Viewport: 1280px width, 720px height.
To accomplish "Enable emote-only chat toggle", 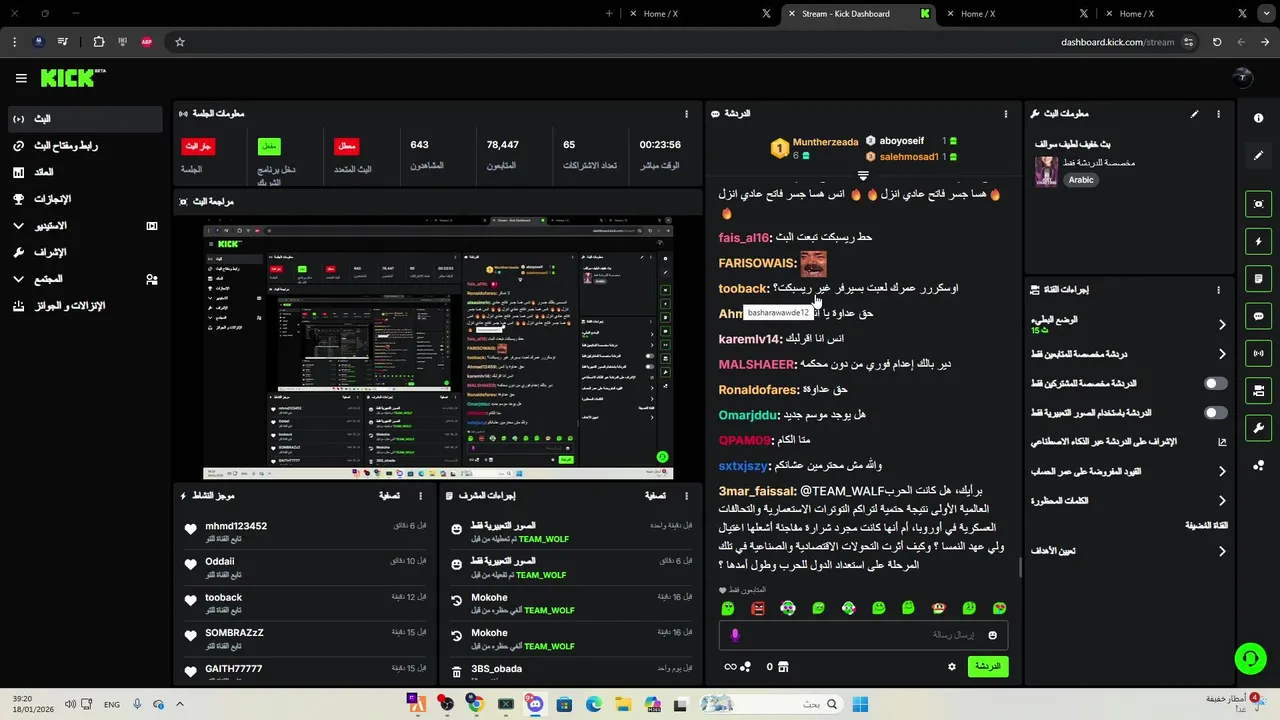I will pyautogui.click(x=1215, y=413).
